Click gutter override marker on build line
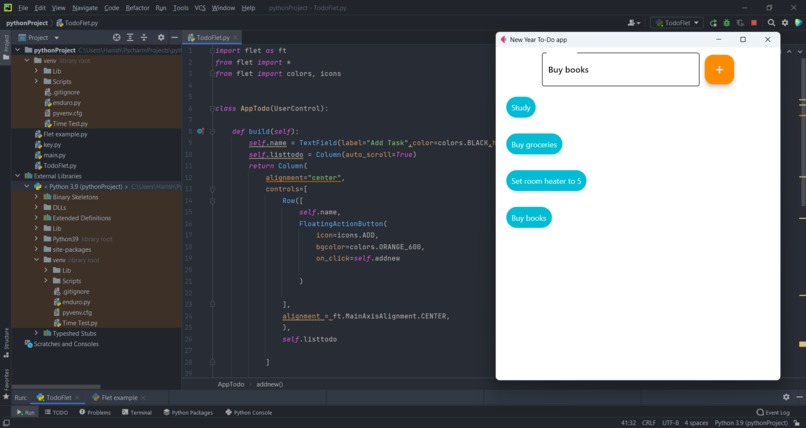The height and width of the screenshot is (428, 806). click(x=200, y=132)
